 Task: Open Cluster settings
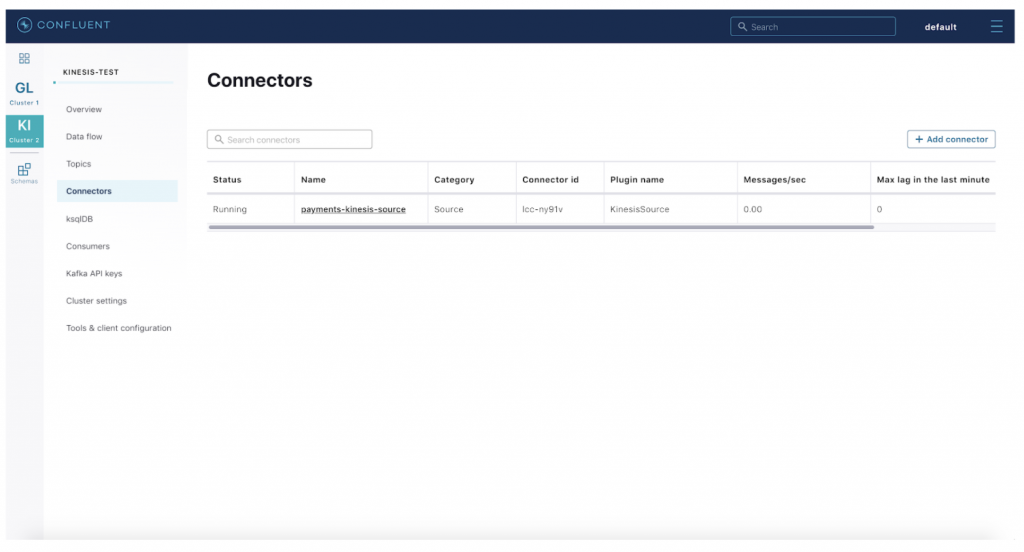(x=96, y=301)
